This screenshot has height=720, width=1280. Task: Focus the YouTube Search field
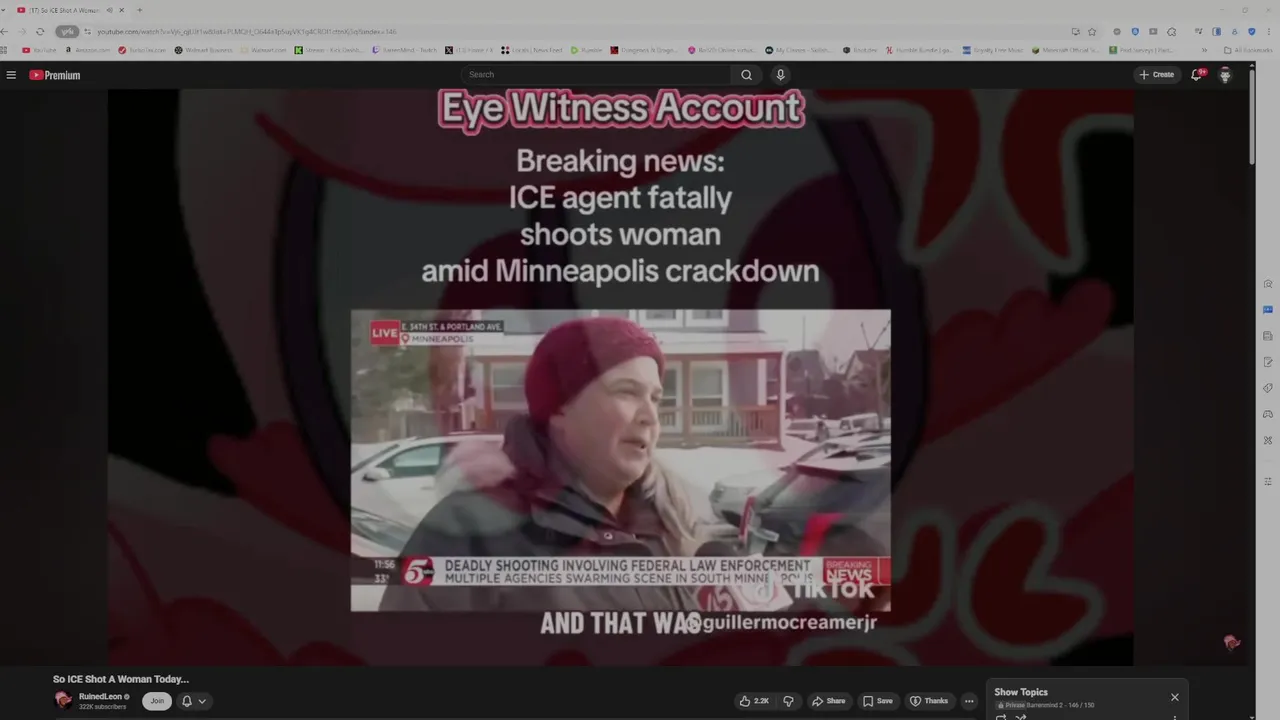coord(598,75)
